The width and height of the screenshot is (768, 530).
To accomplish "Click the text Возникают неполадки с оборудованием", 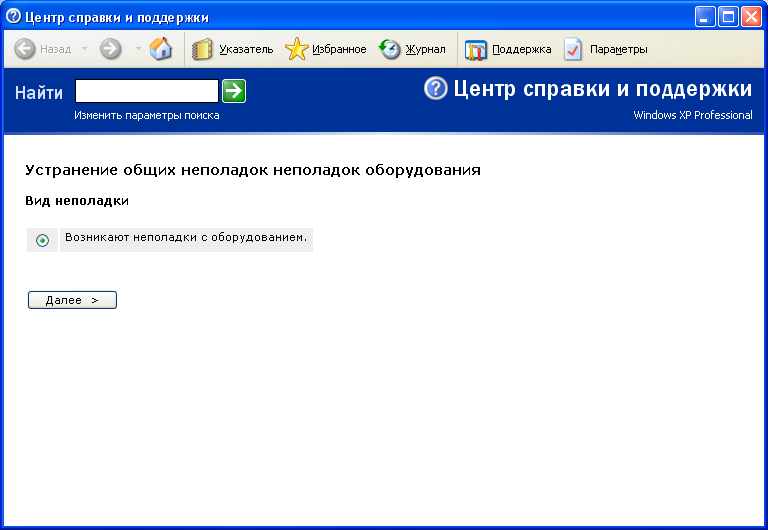I will (186, 237).
